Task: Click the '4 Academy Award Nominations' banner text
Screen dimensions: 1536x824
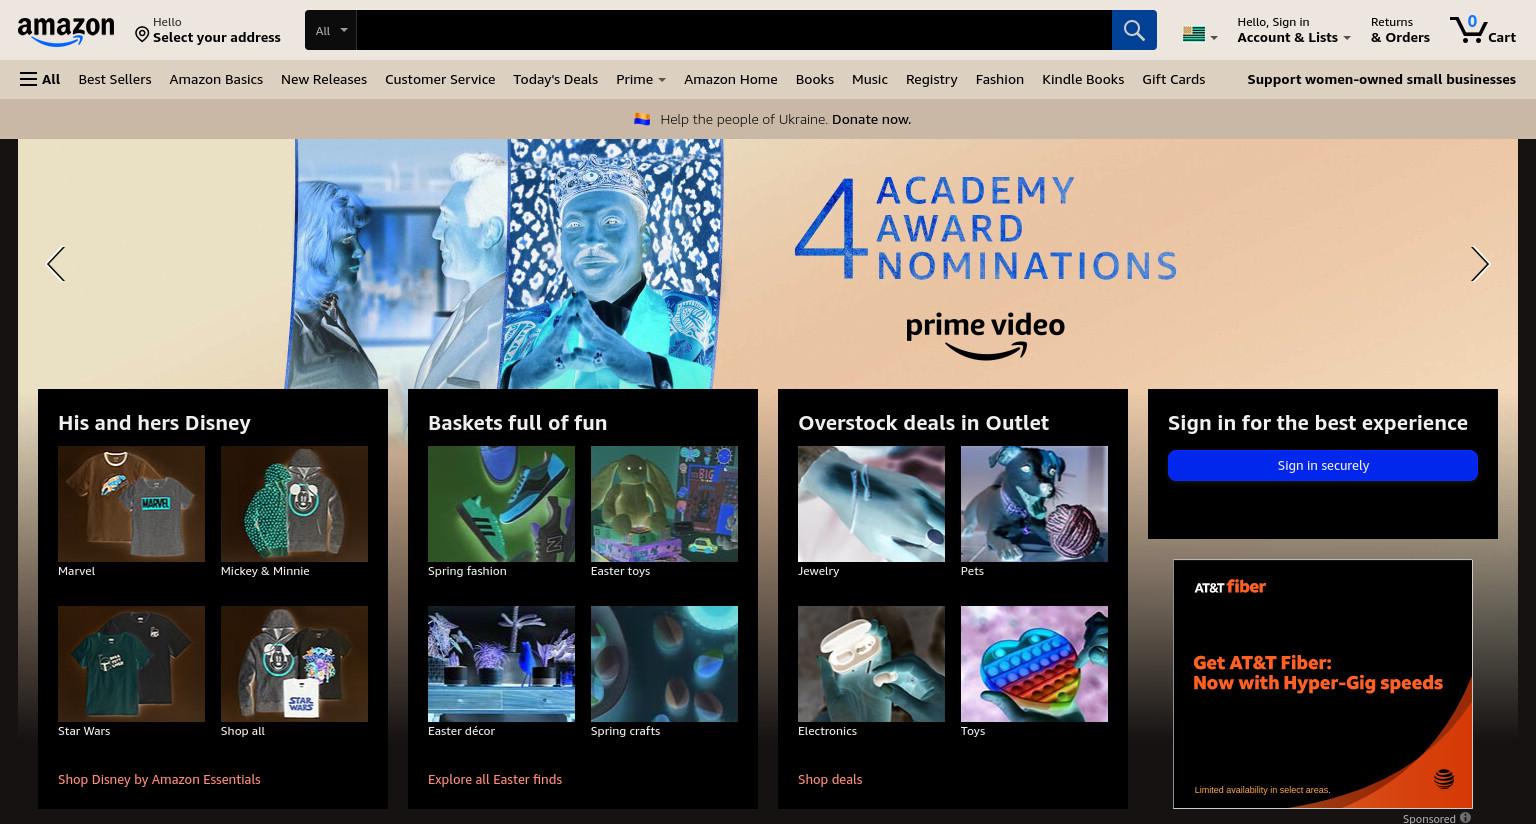Action: click(986, 228)
